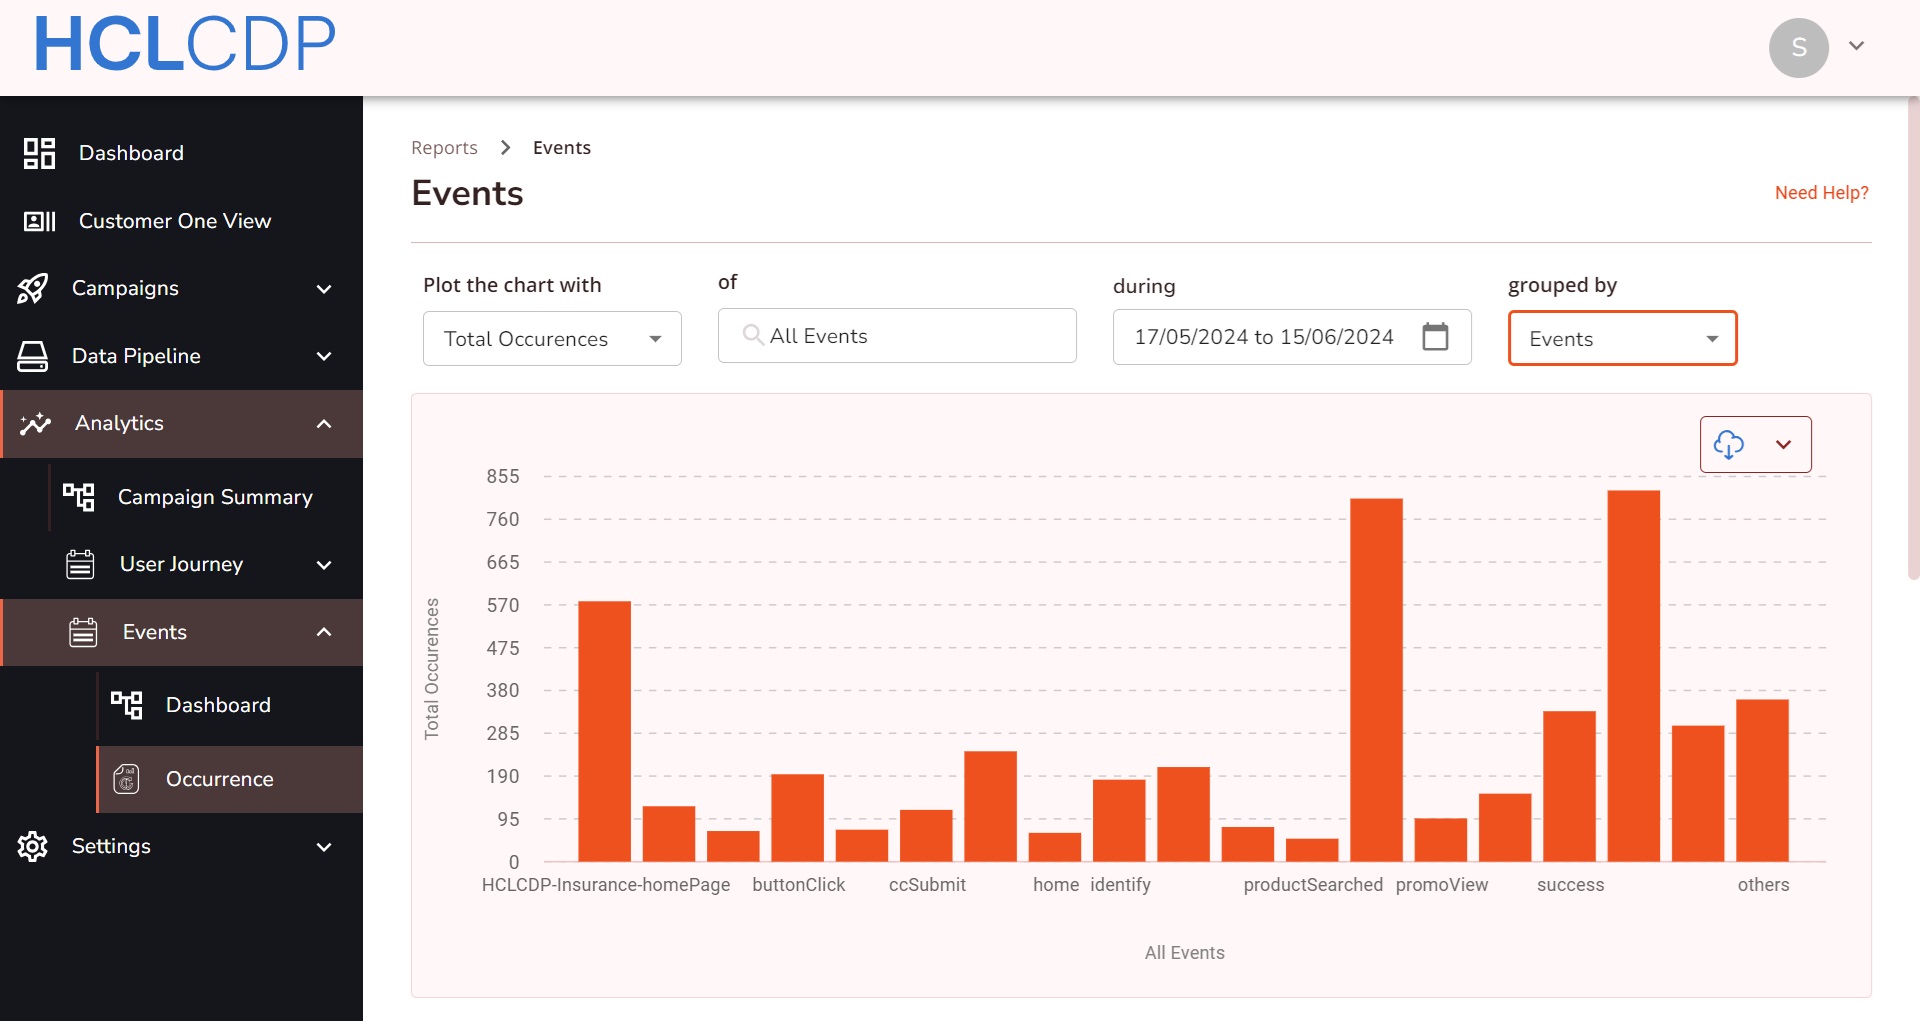Viewport: 1920px width, 1021px height.
Task: Click the All Events search field
Action: pos(897,336)
